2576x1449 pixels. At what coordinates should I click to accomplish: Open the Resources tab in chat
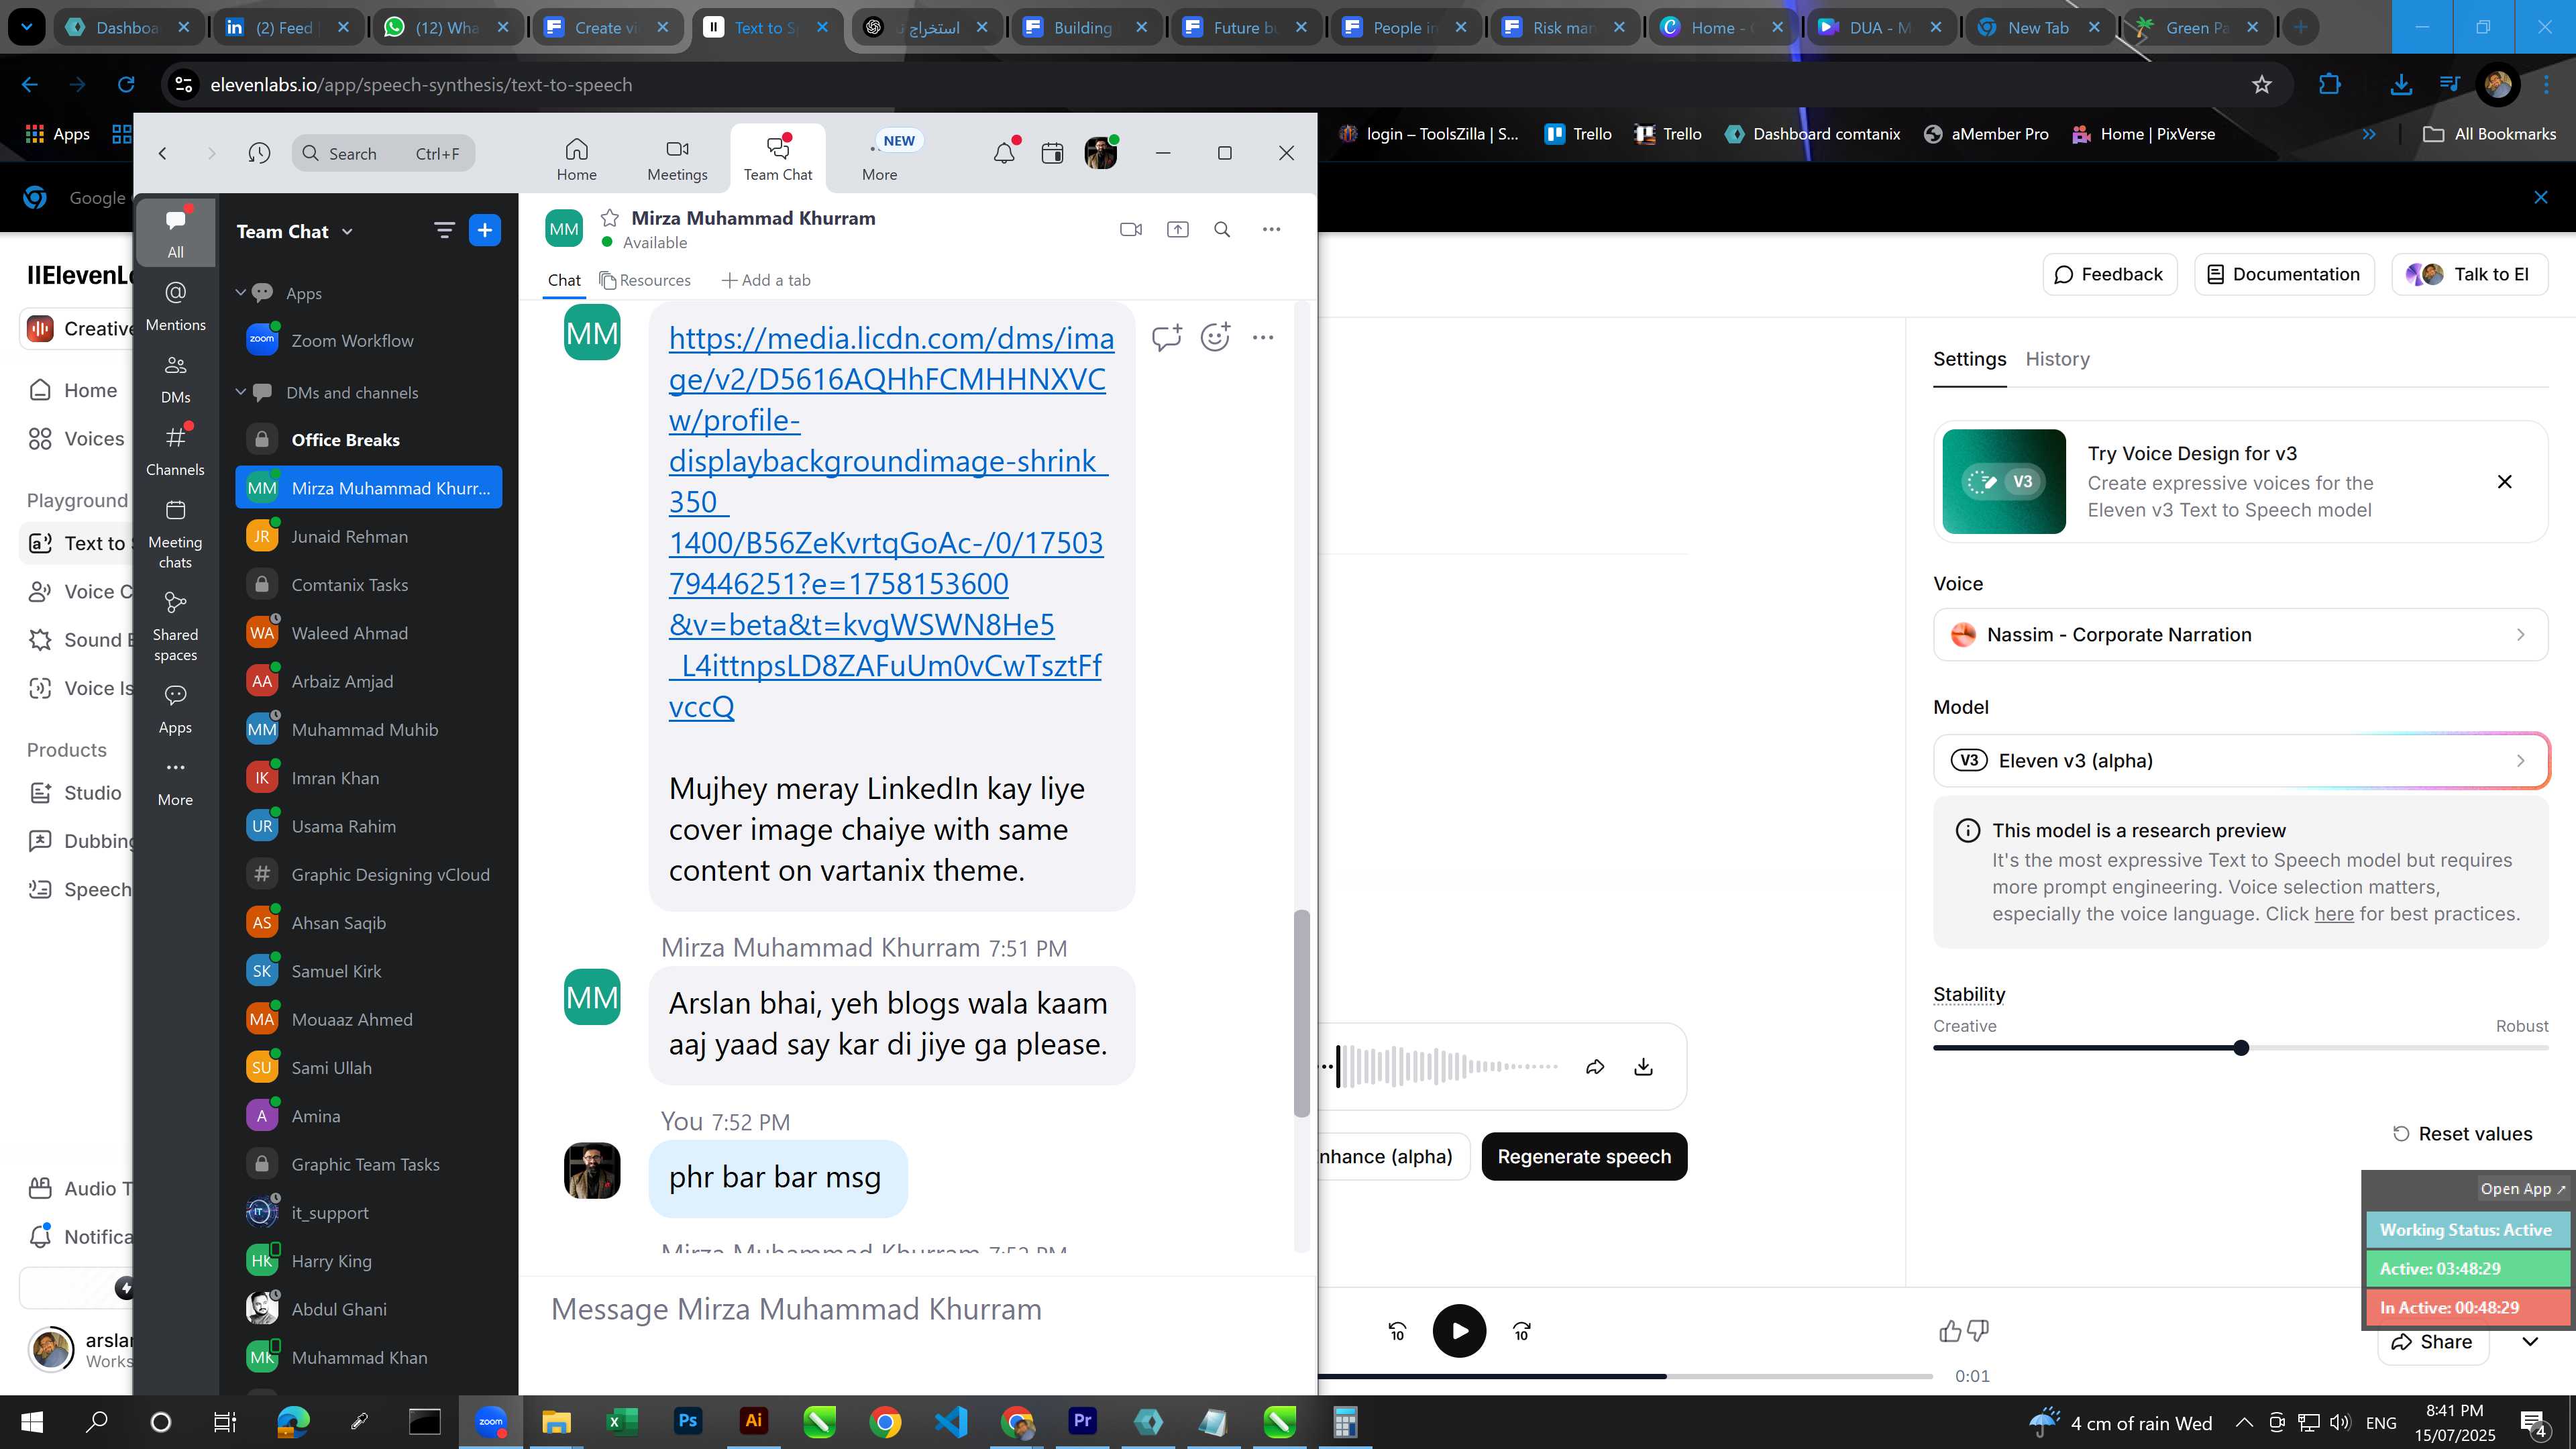pos(645,280)
